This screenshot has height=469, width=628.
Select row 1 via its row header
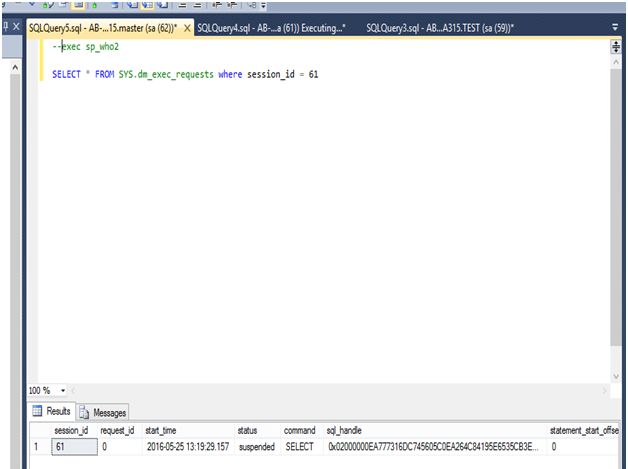tap(40, 447)
